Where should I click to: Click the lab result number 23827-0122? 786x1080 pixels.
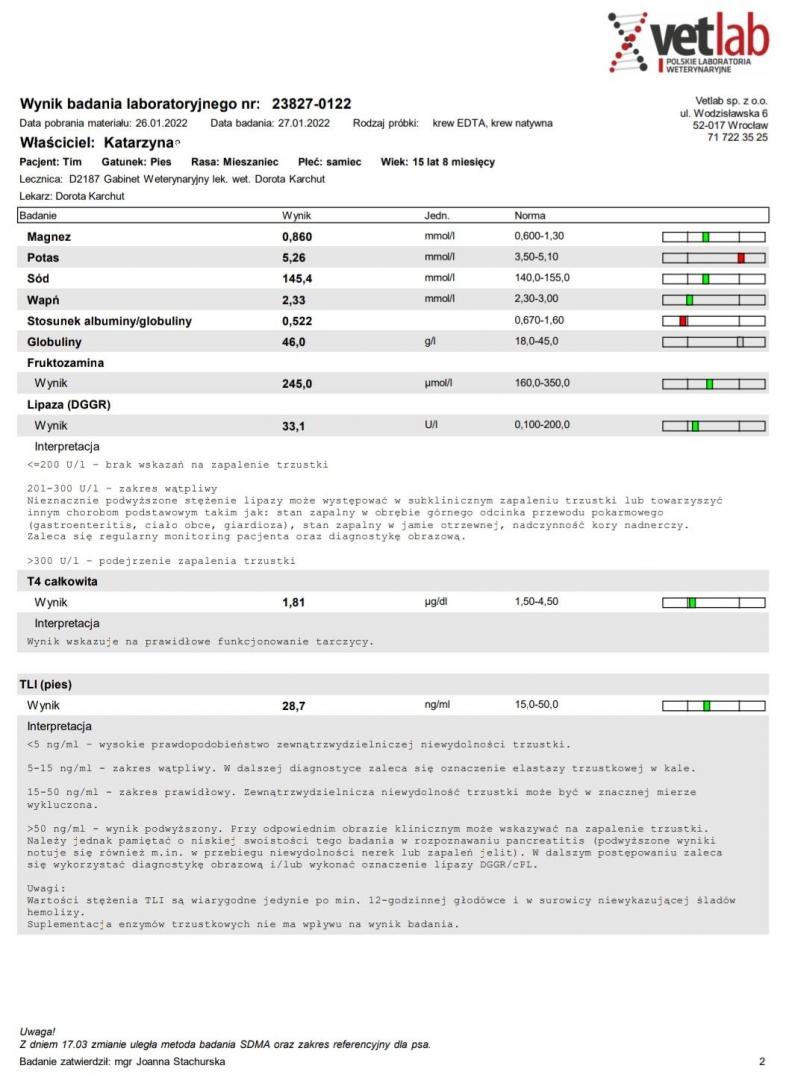pyautogui.click(x=311, y=104)
